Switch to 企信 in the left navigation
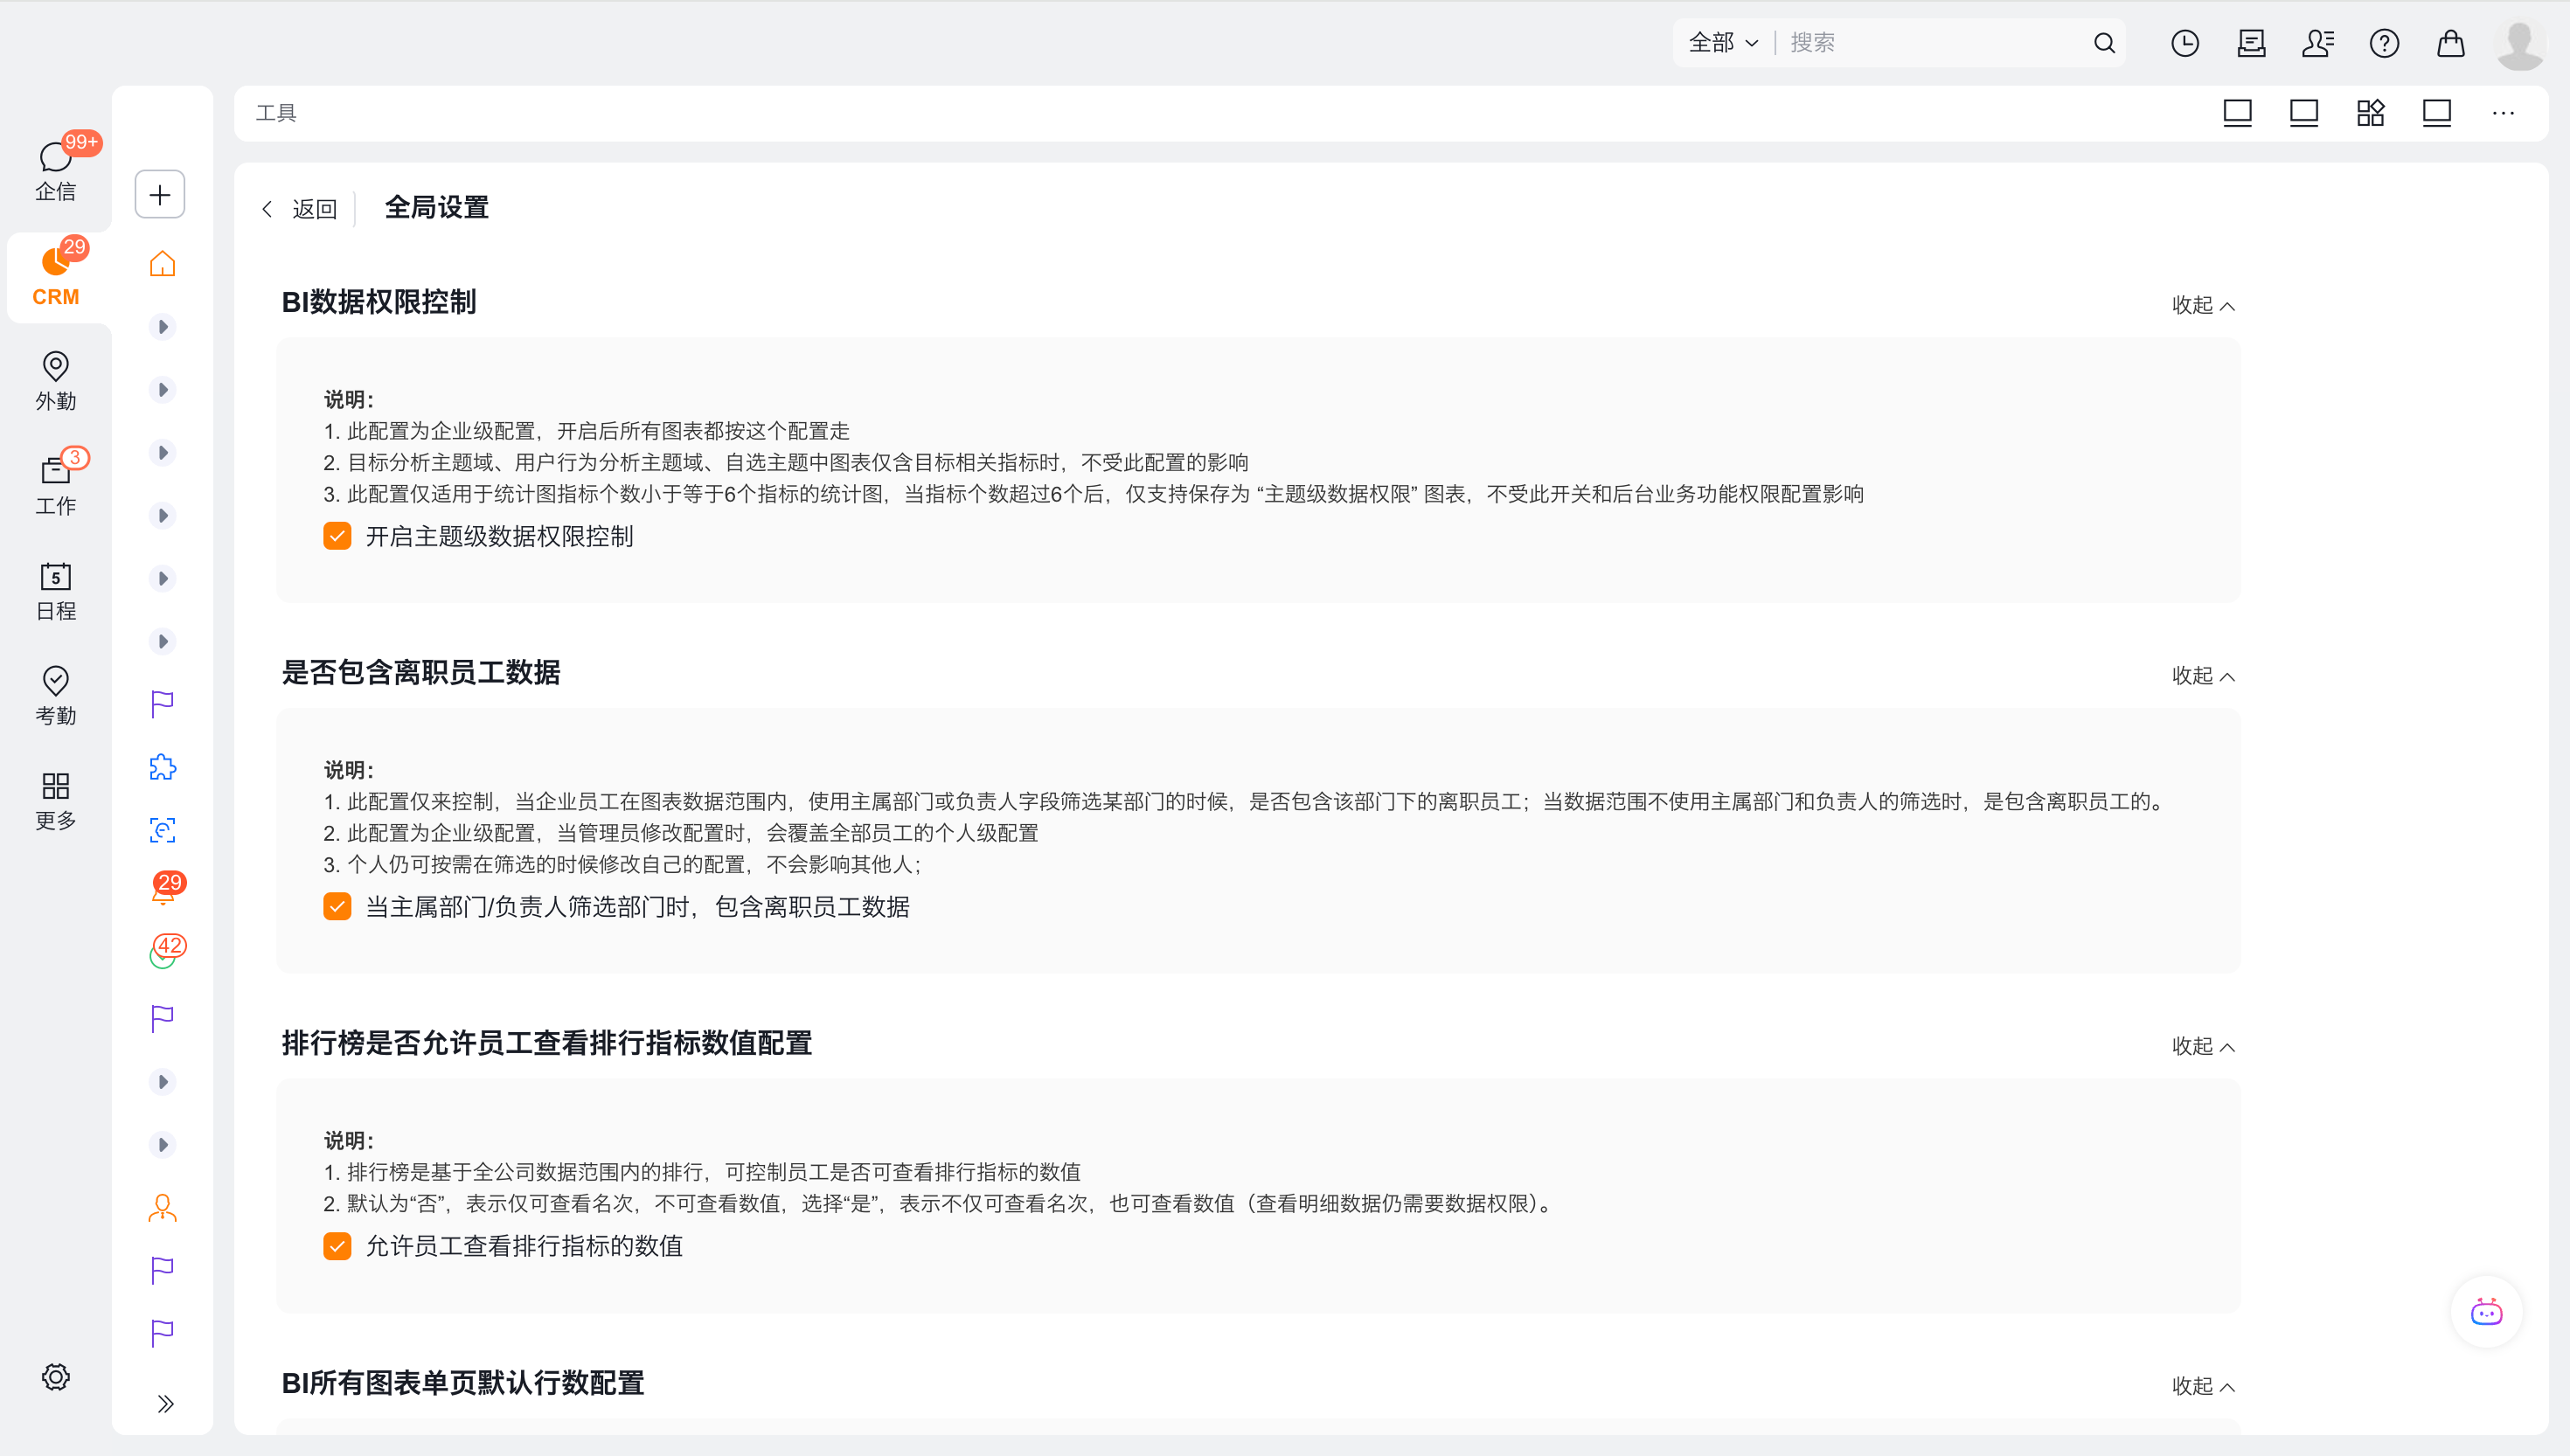Screen dimensions: 2570x1456 (x=55, y=170)
